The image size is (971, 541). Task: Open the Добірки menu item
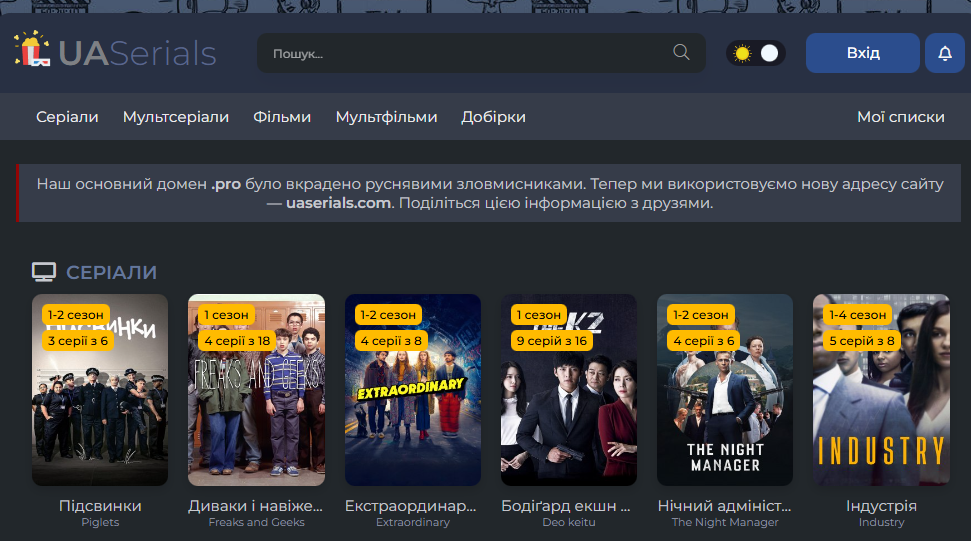494,117
